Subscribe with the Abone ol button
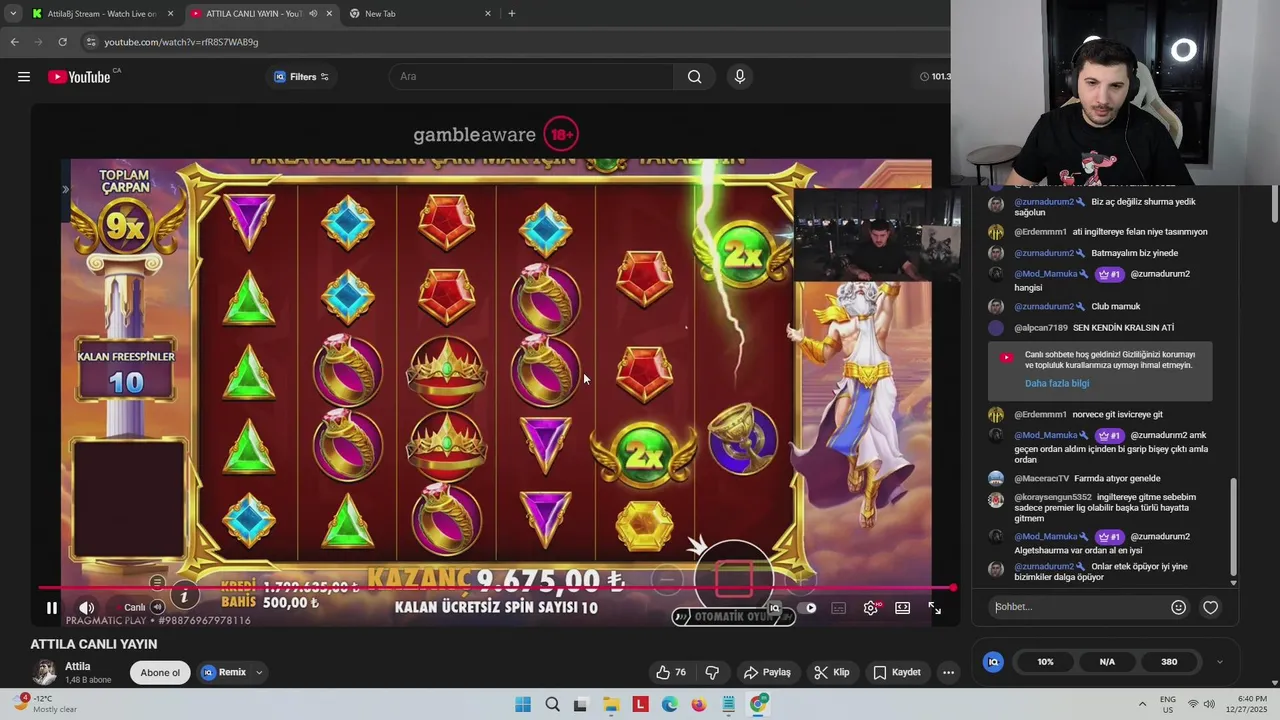1280x720 pixels. 160,672
